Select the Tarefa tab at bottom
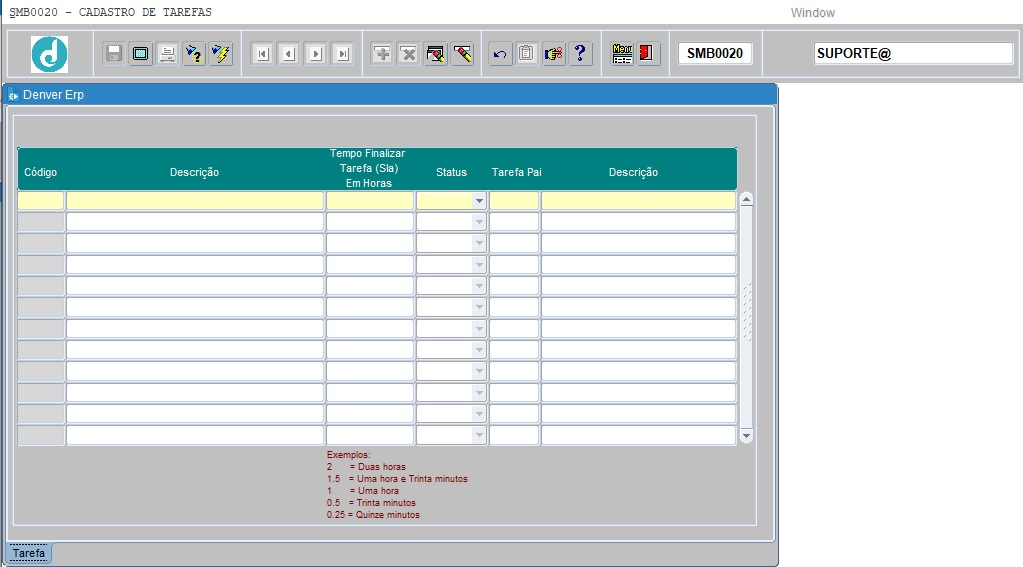 coord(29,553)
